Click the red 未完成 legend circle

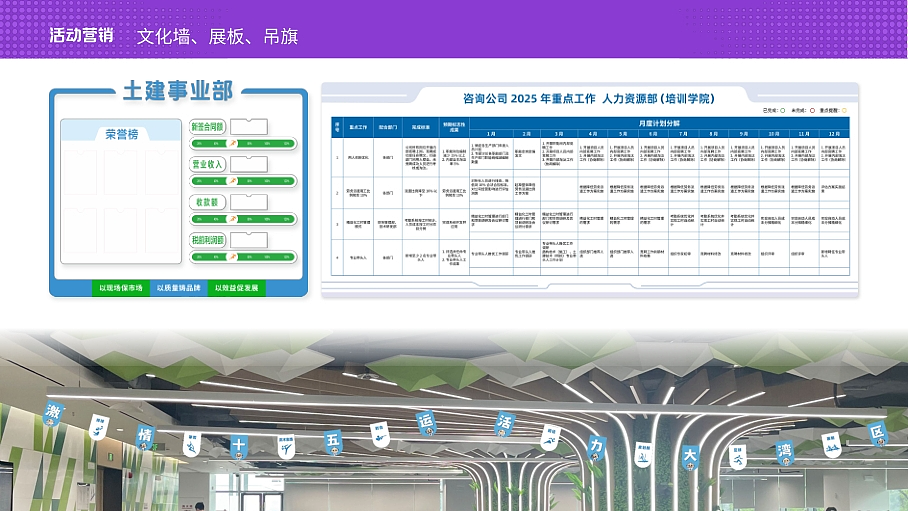[812, 110]
